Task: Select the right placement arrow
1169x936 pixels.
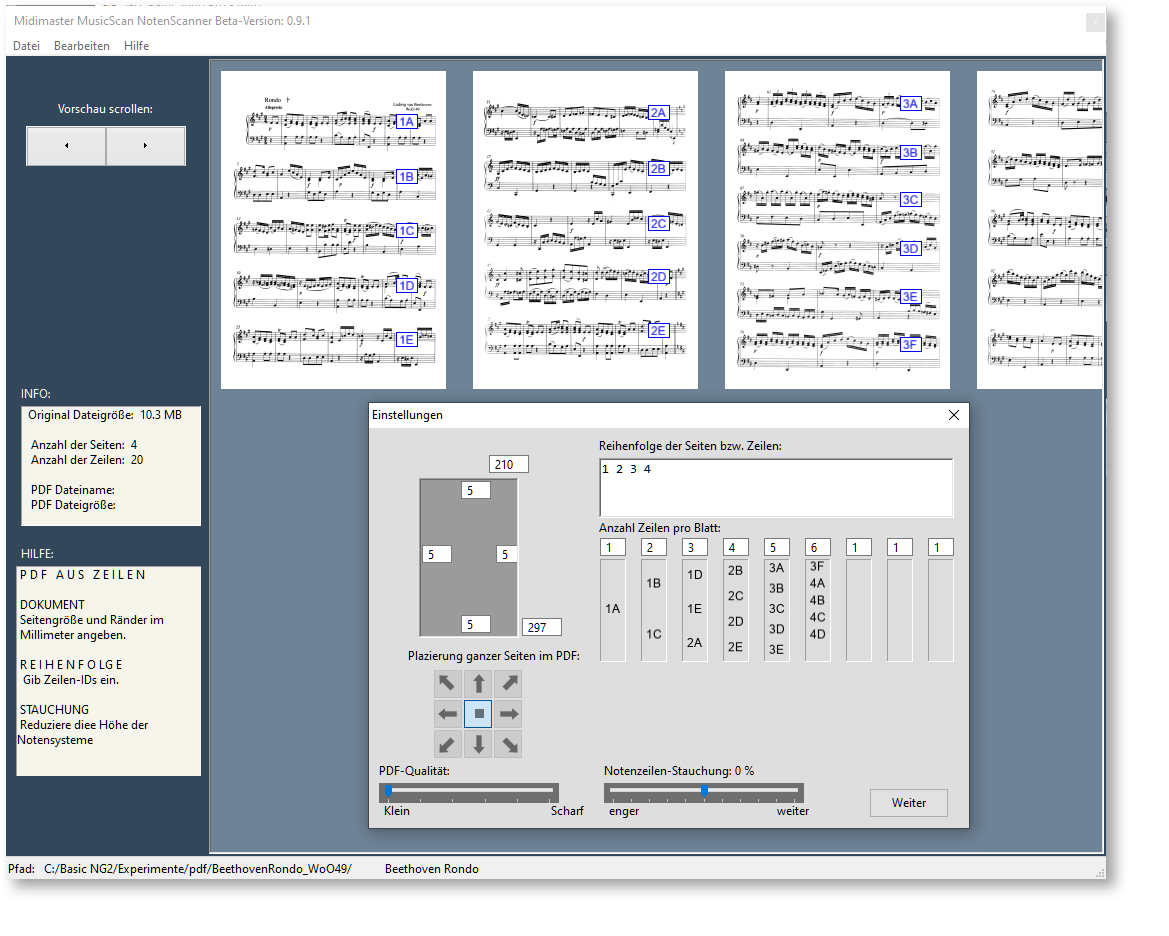Action: [510, 714]
